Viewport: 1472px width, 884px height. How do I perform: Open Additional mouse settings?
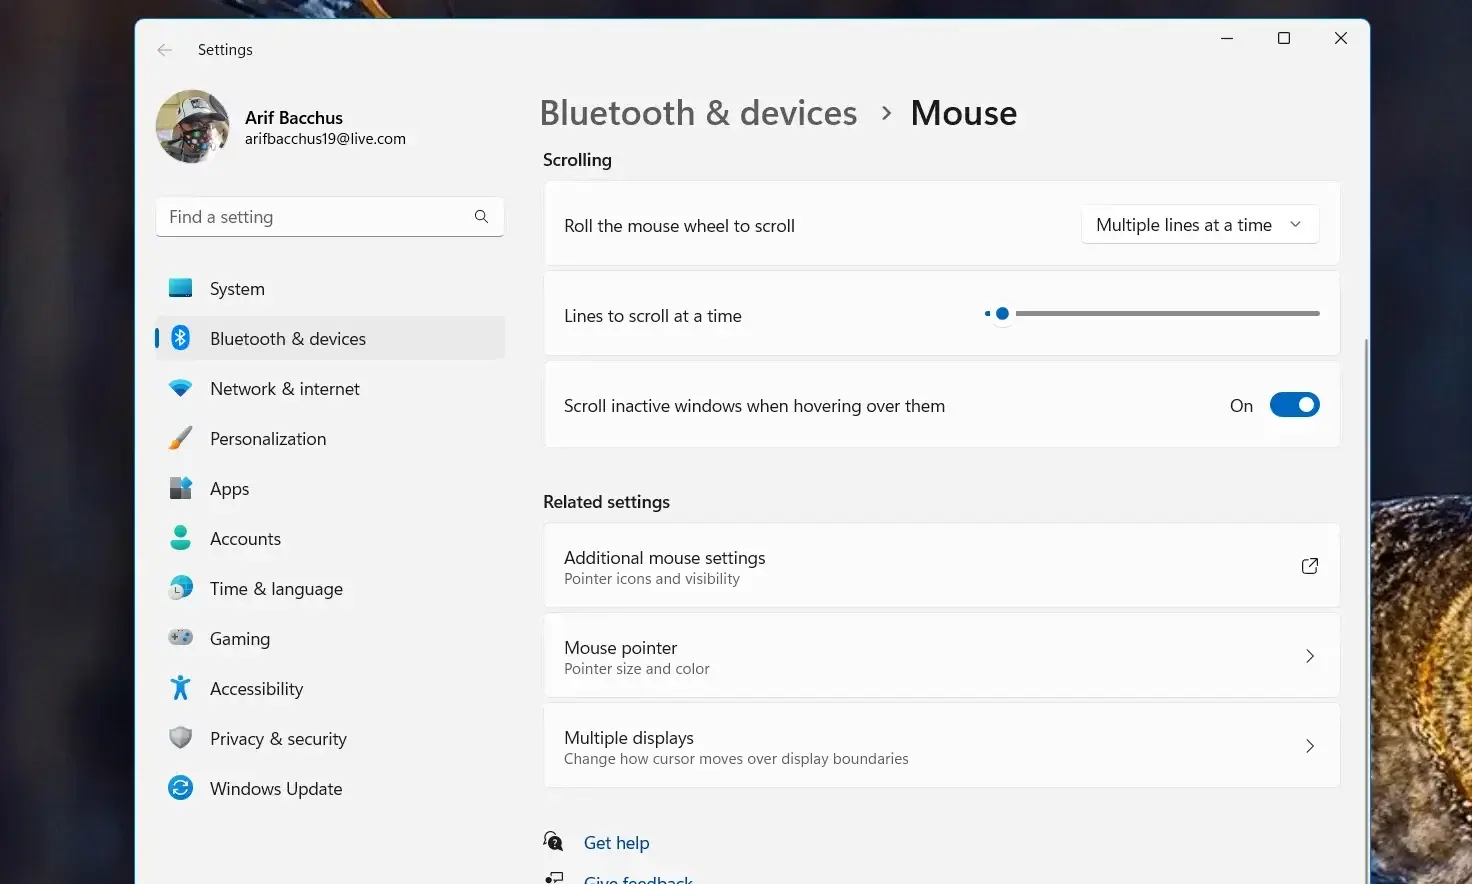coord(941,566)
